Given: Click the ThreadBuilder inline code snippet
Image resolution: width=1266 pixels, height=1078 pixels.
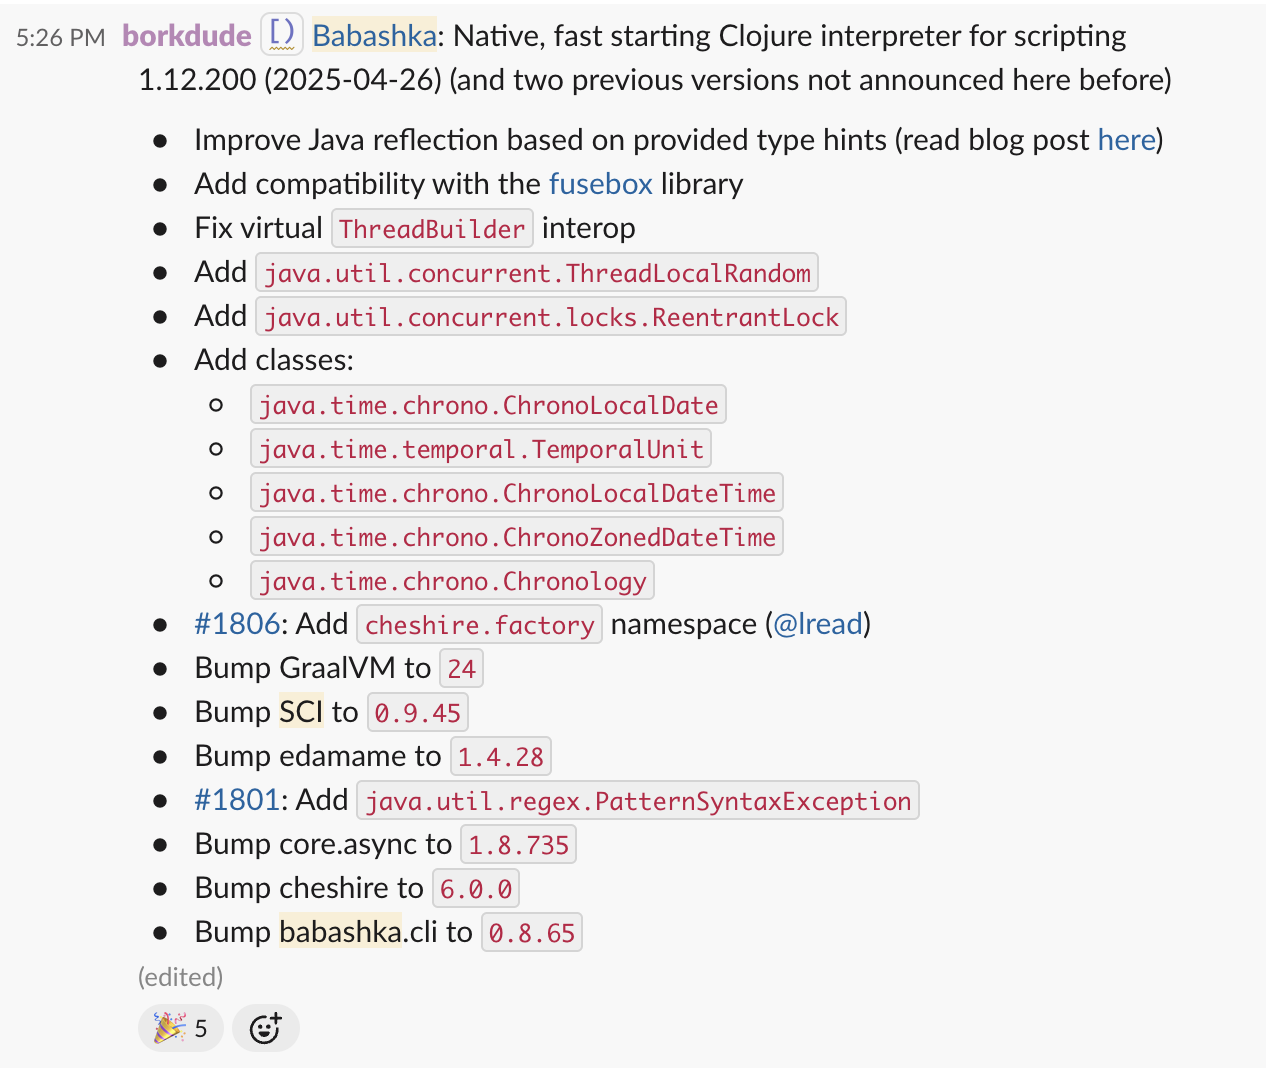Looking at the screenshot, I should [432, 229].
